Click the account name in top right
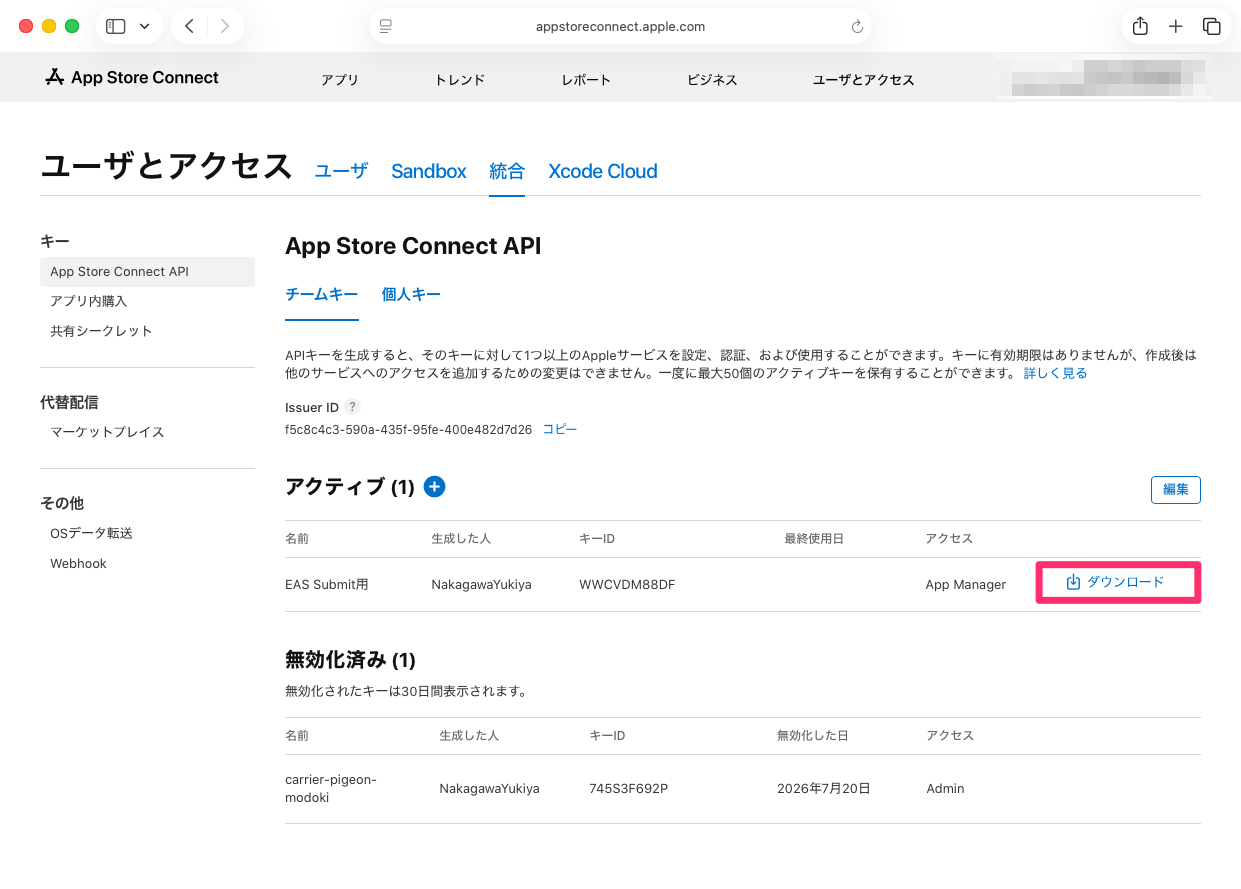This screenshot has height=889, width=1241. coord(1106,77)
